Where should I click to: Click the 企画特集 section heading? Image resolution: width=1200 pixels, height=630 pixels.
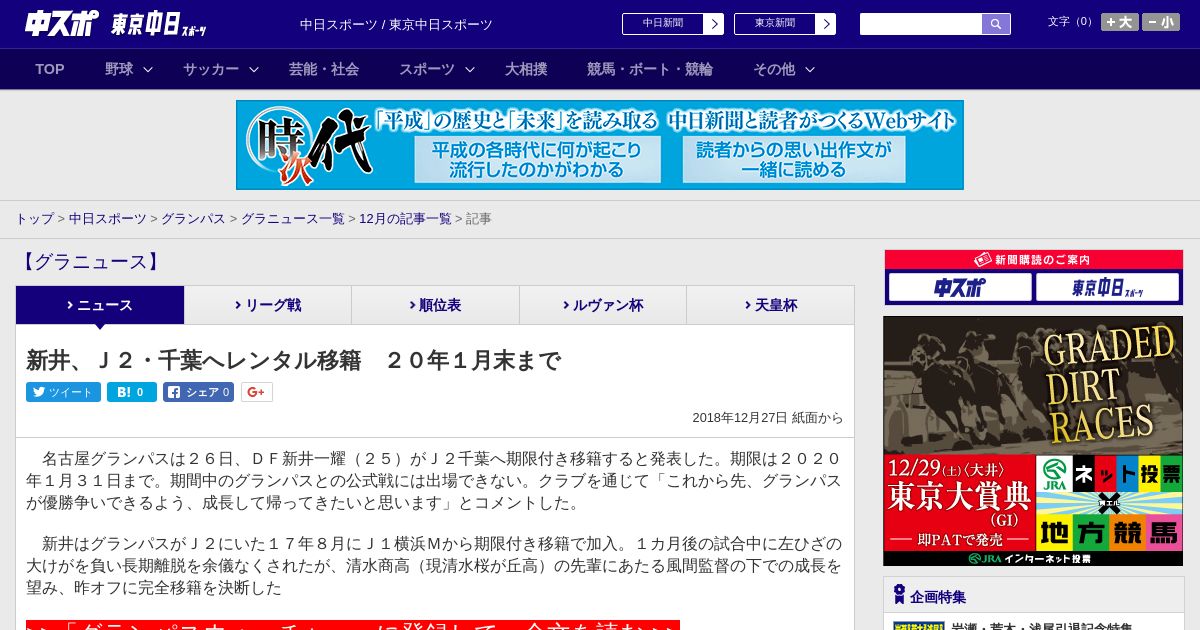938,597
